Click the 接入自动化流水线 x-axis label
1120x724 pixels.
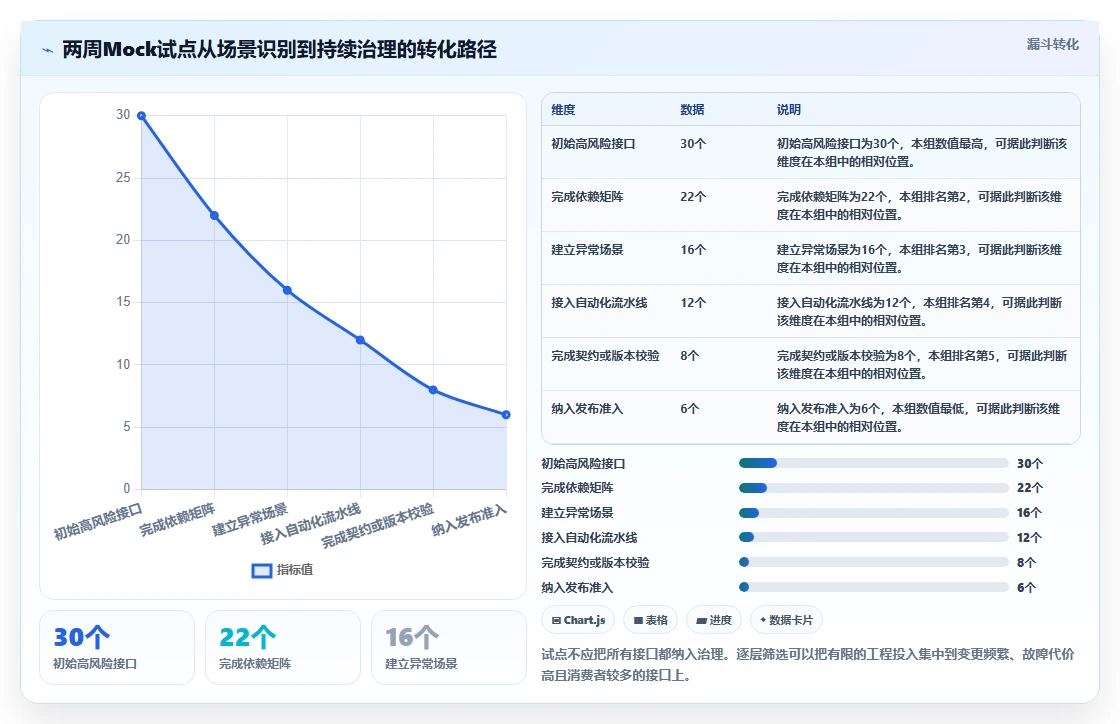[x=311, y=524]
